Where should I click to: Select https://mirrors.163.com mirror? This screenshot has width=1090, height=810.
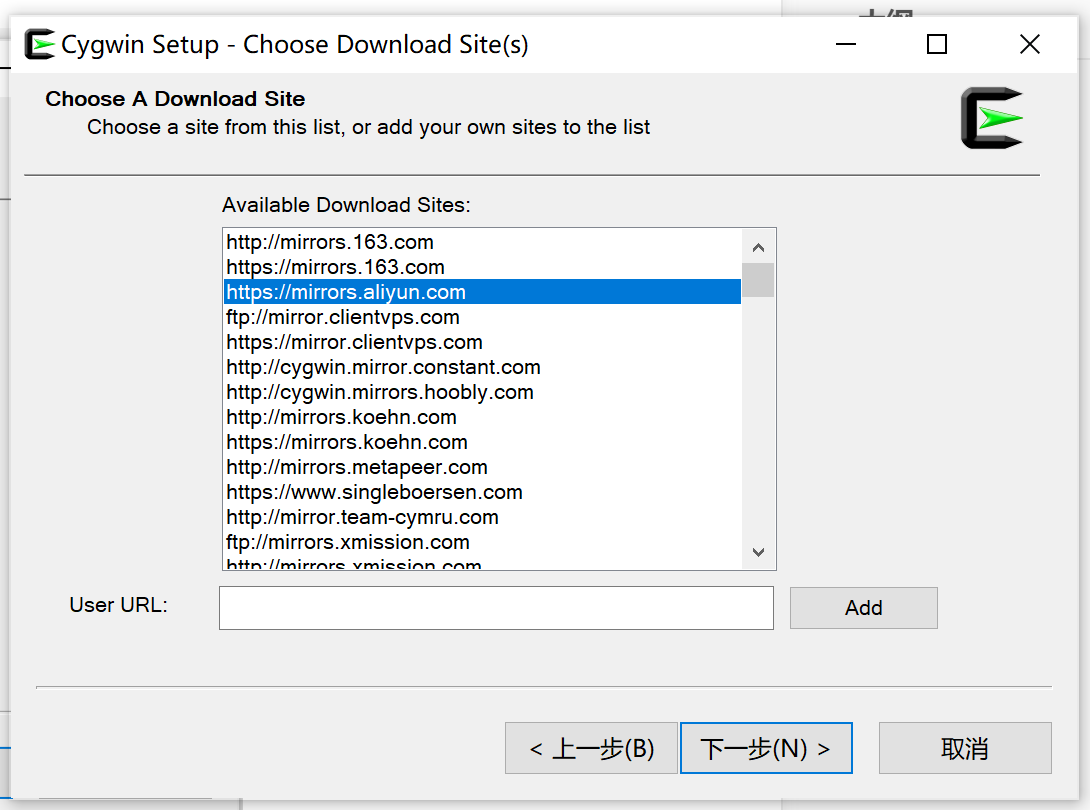click(x=482, y=267)
